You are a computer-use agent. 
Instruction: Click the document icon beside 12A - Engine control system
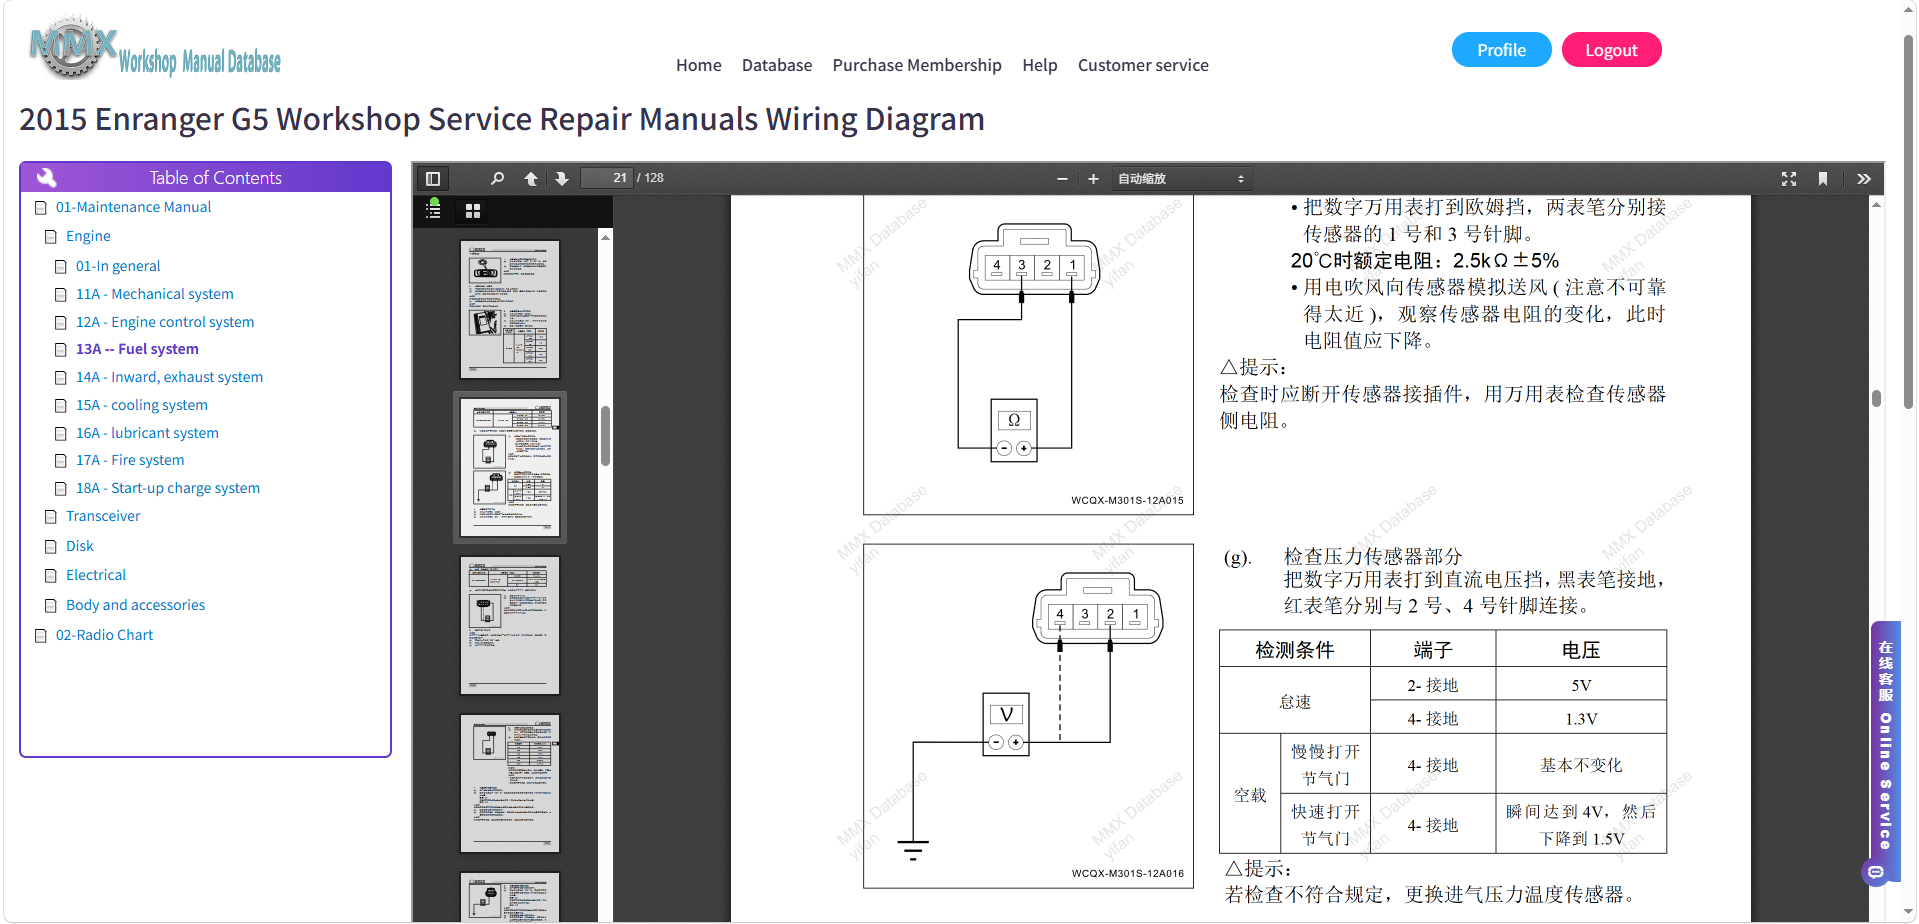[x=61, y=323]
